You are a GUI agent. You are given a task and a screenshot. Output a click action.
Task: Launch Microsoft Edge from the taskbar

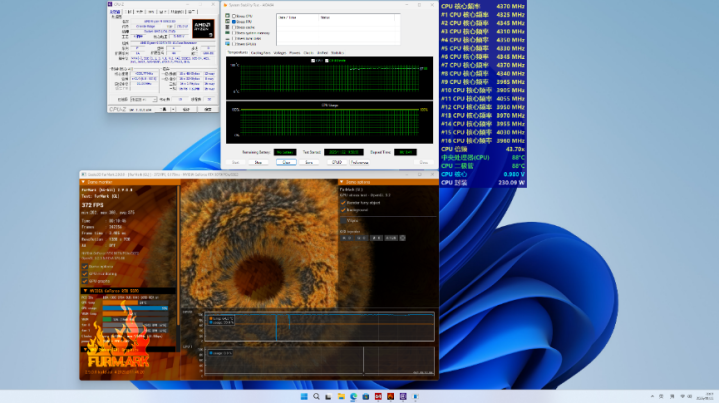(353, 396)
